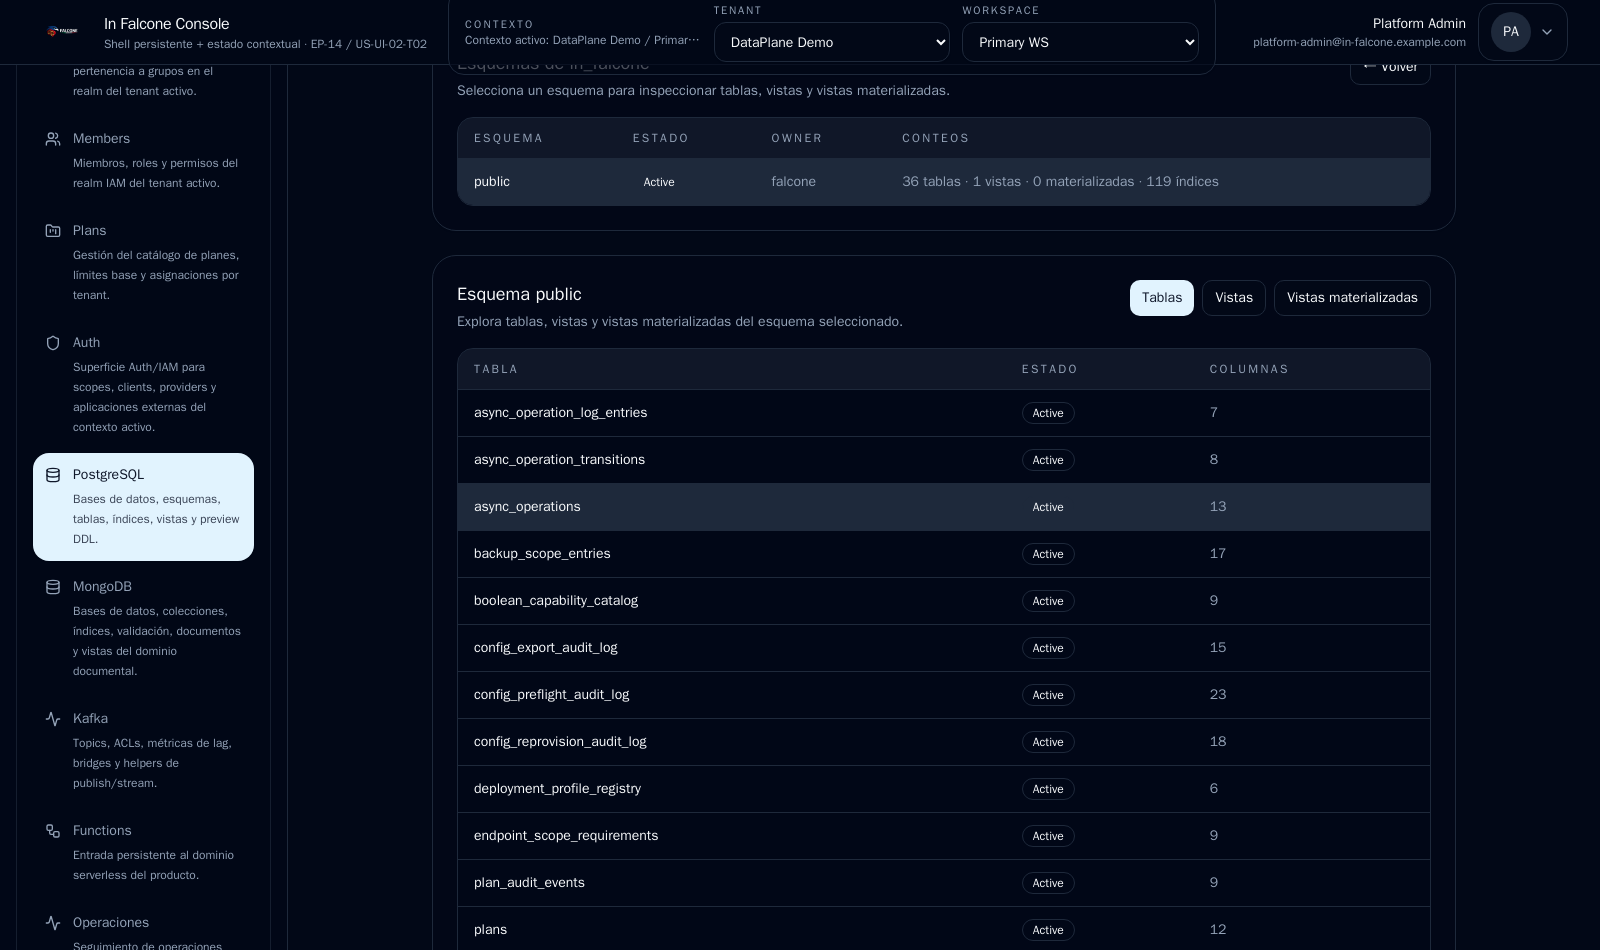Select the plans table row
Screen dimensions: 1600x950
tap(944, 930)
